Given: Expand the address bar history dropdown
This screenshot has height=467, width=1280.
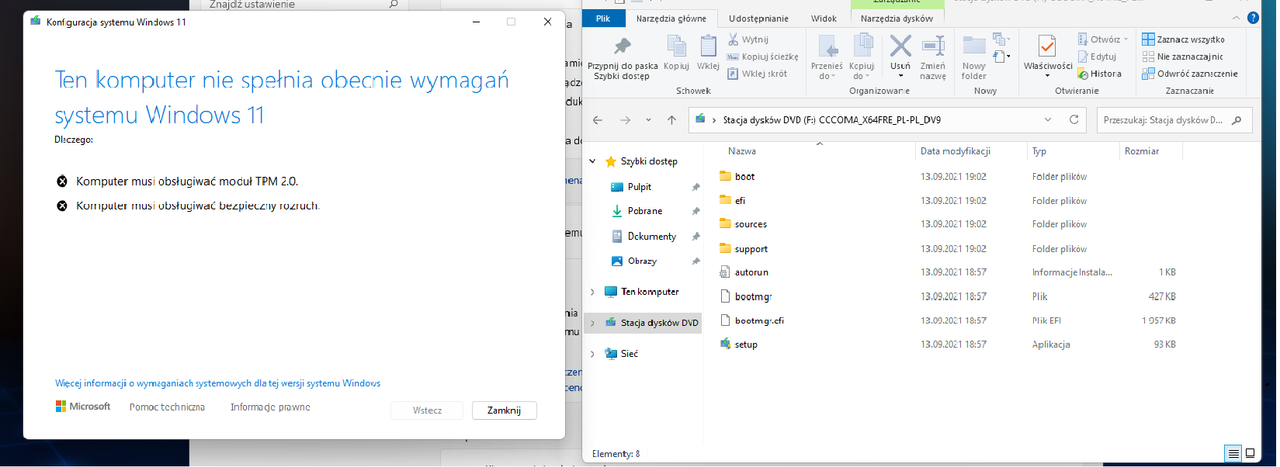Looking at the screenshot, I should coord(1048,120).
